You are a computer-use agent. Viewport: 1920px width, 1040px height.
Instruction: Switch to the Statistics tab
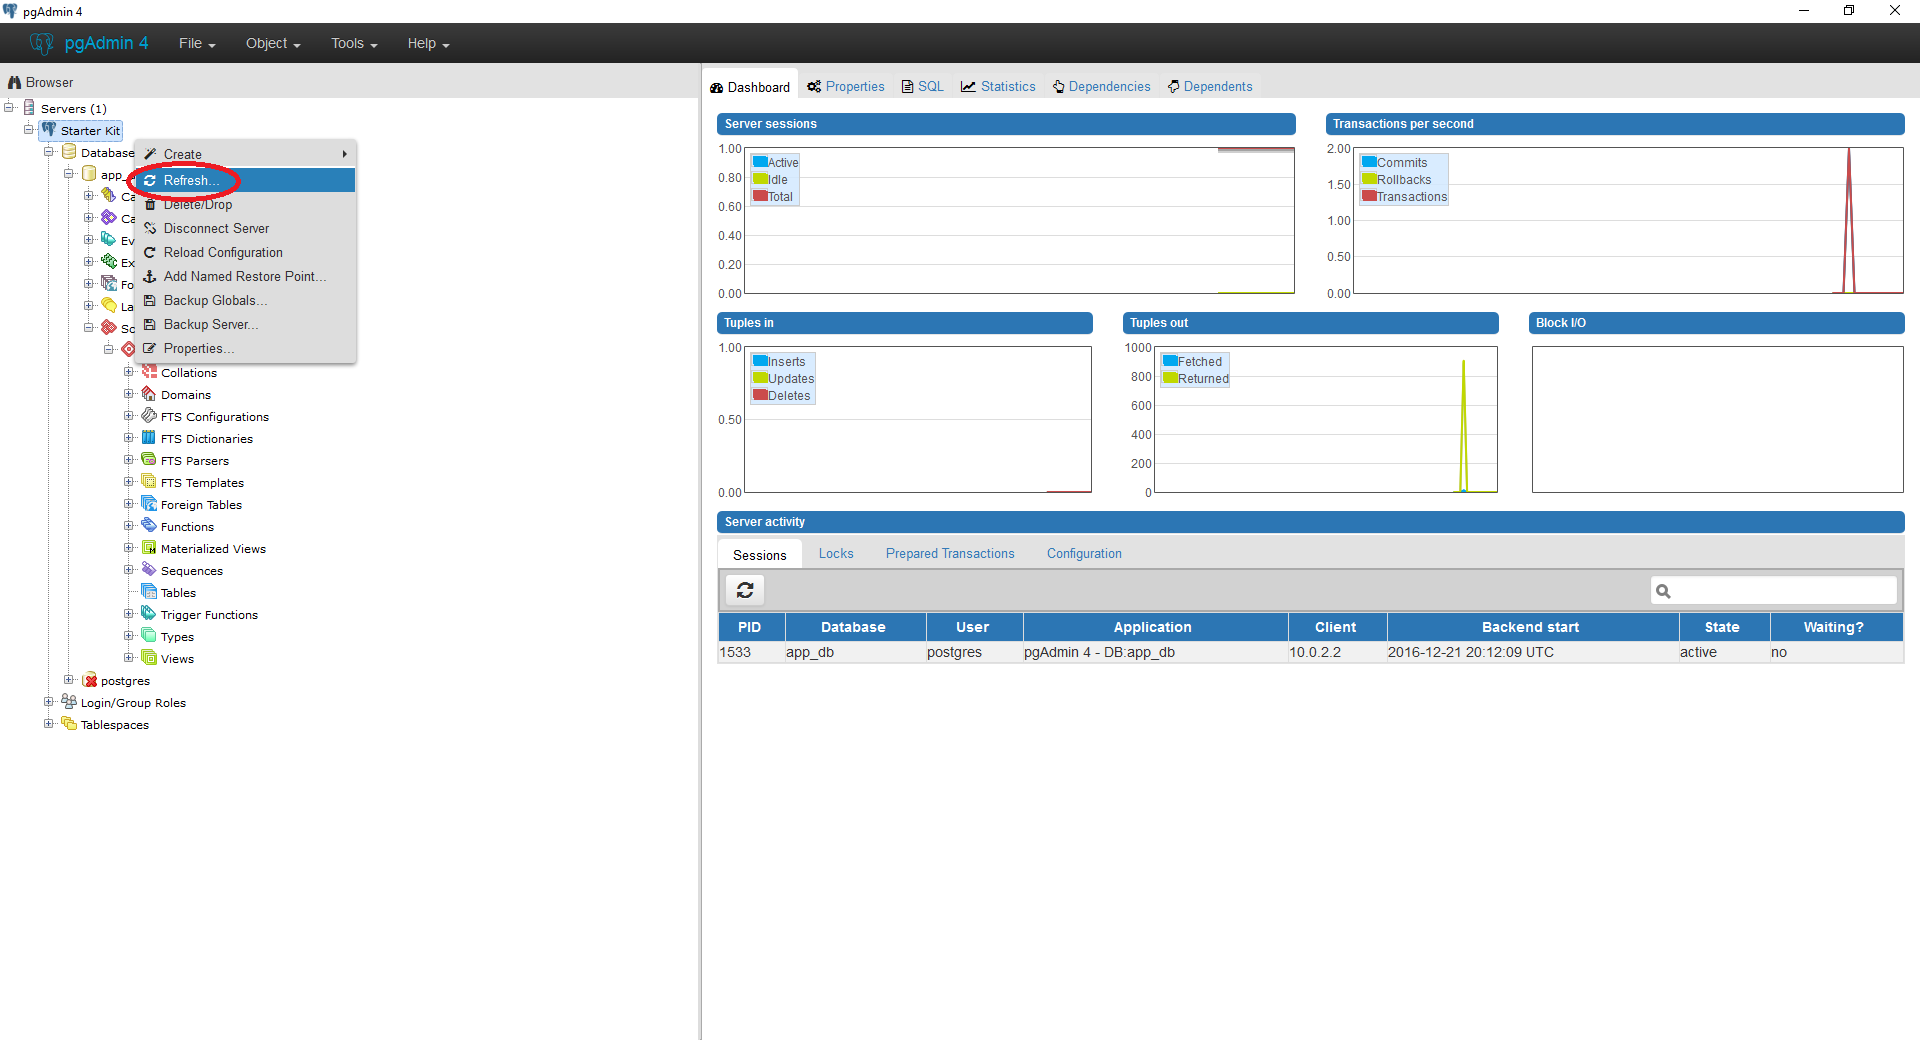pos(998,87)
